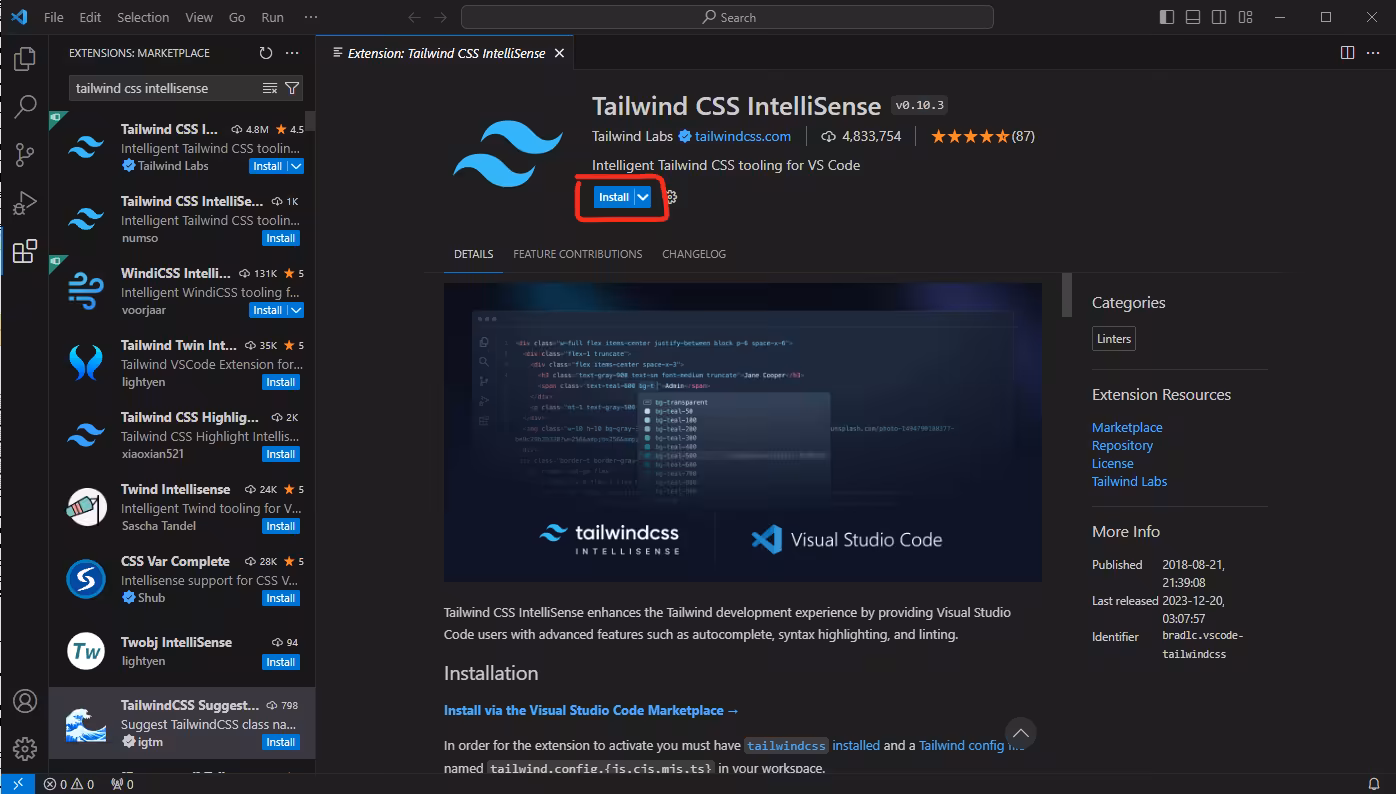The width and height of the screenshot is (1396, 794).
Task: Click the scroll-to-top arrow button
Action: coord(1020,731)
